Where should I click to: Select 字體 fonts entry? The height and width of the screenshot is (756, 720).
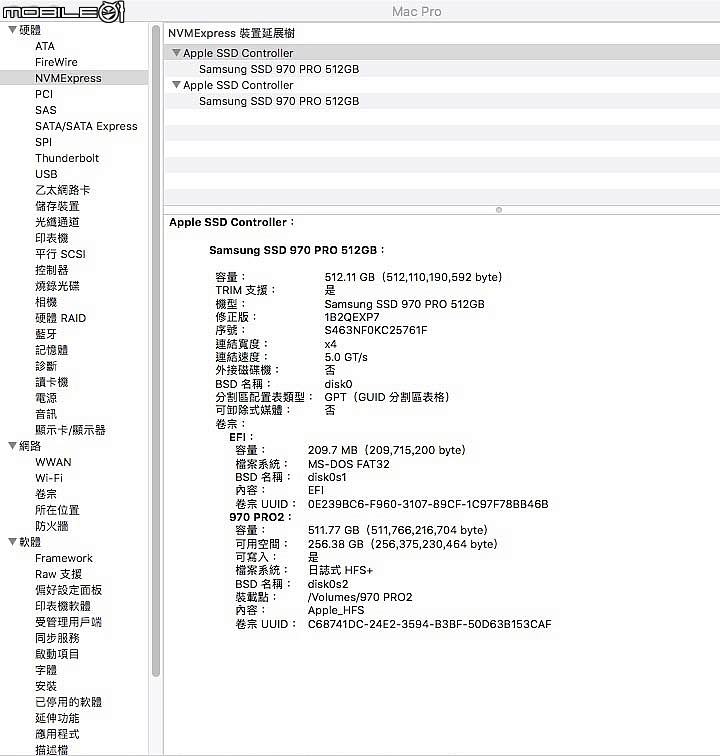[46, 670]
